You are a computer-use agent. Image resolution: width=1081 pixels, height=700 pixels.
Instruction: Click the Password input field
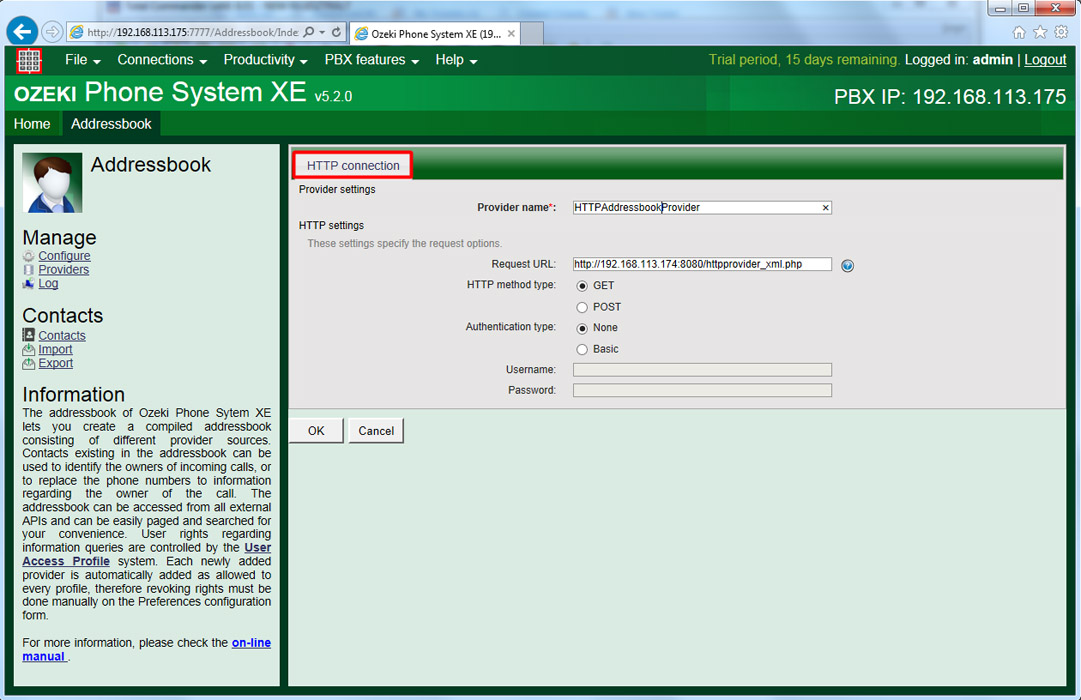(702, 390)
